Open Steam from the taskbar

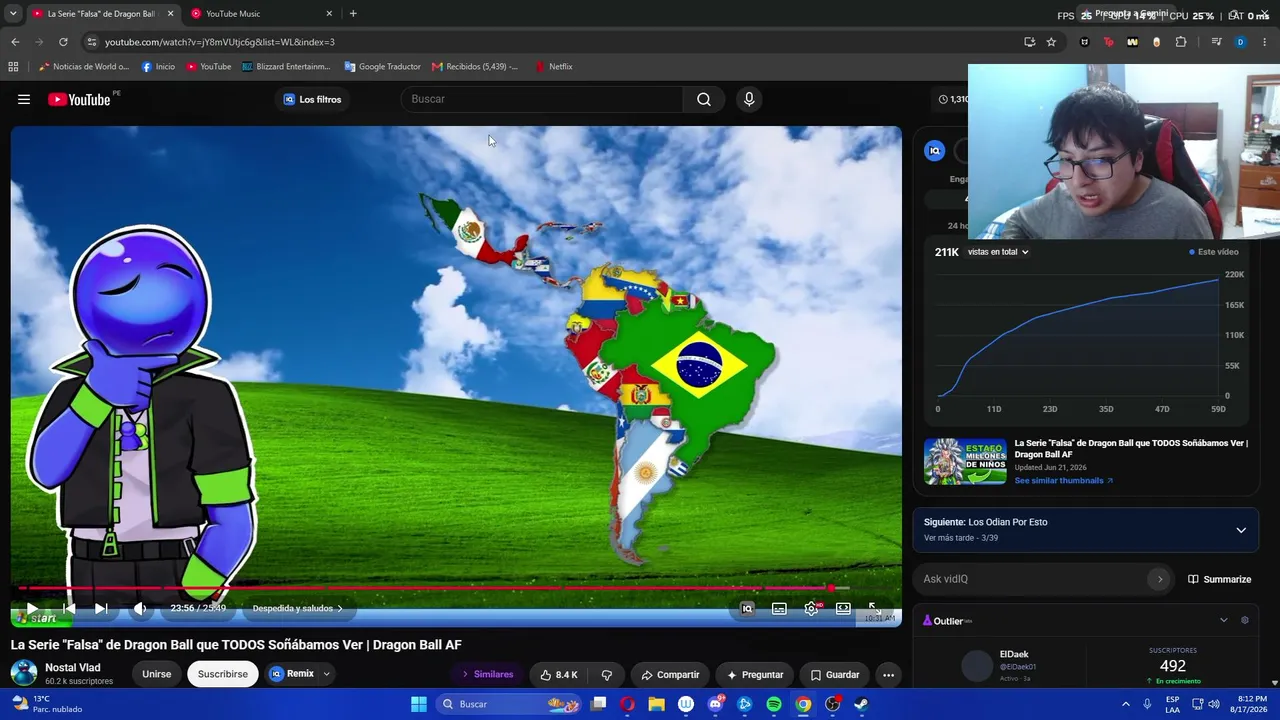[861, 704]
